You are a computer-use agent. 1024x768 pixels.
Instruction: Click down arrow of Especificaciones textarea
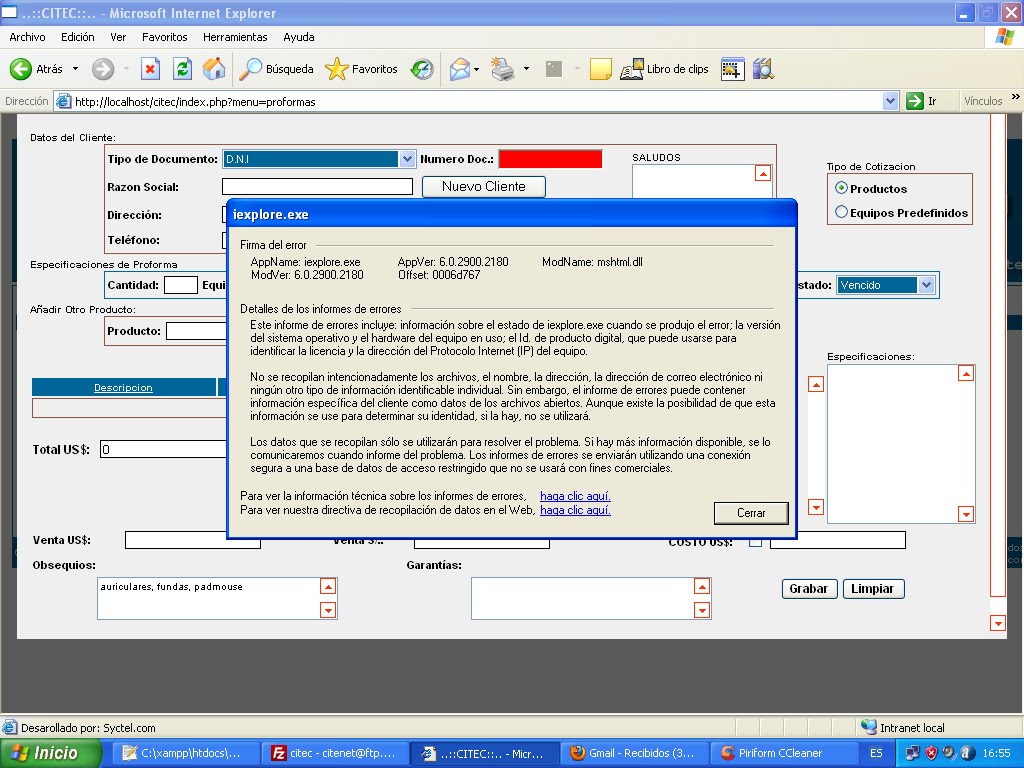click(x=966, y=514)
